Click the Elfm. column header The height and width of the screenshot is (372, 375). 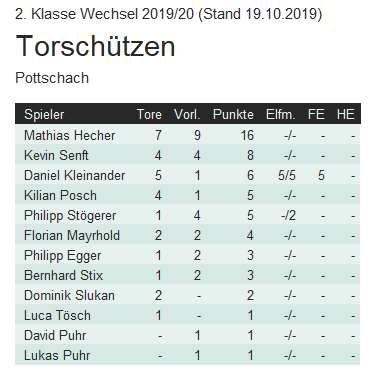[x=281, y=114]
